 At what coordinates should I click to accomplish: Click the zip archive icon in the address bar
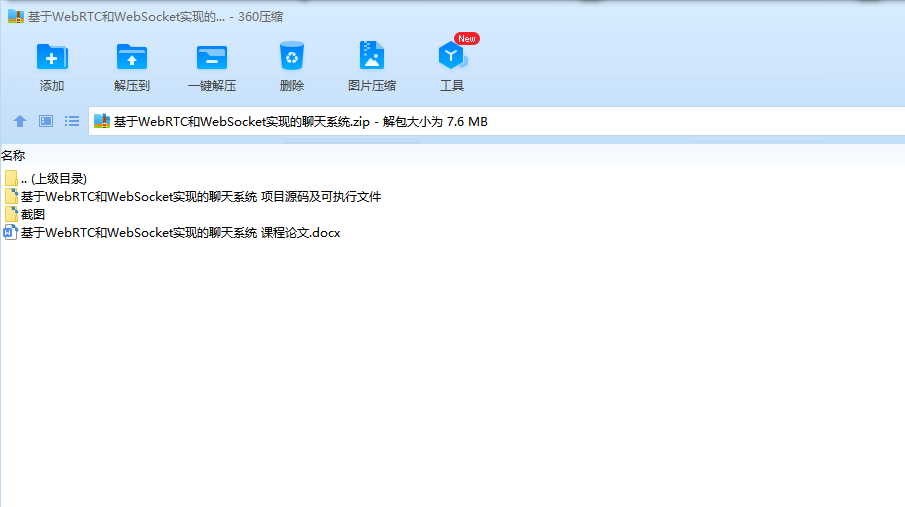point(102,121)
